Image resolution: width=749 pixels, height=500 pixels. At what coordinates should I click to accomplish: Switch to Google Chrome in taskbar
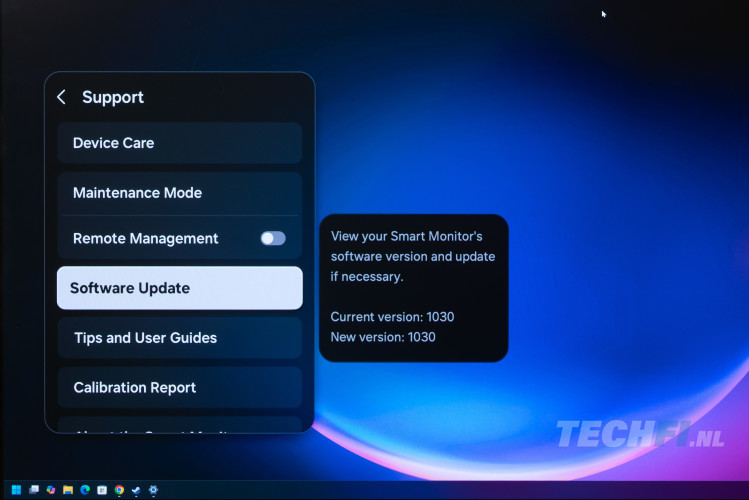(119, 489)
